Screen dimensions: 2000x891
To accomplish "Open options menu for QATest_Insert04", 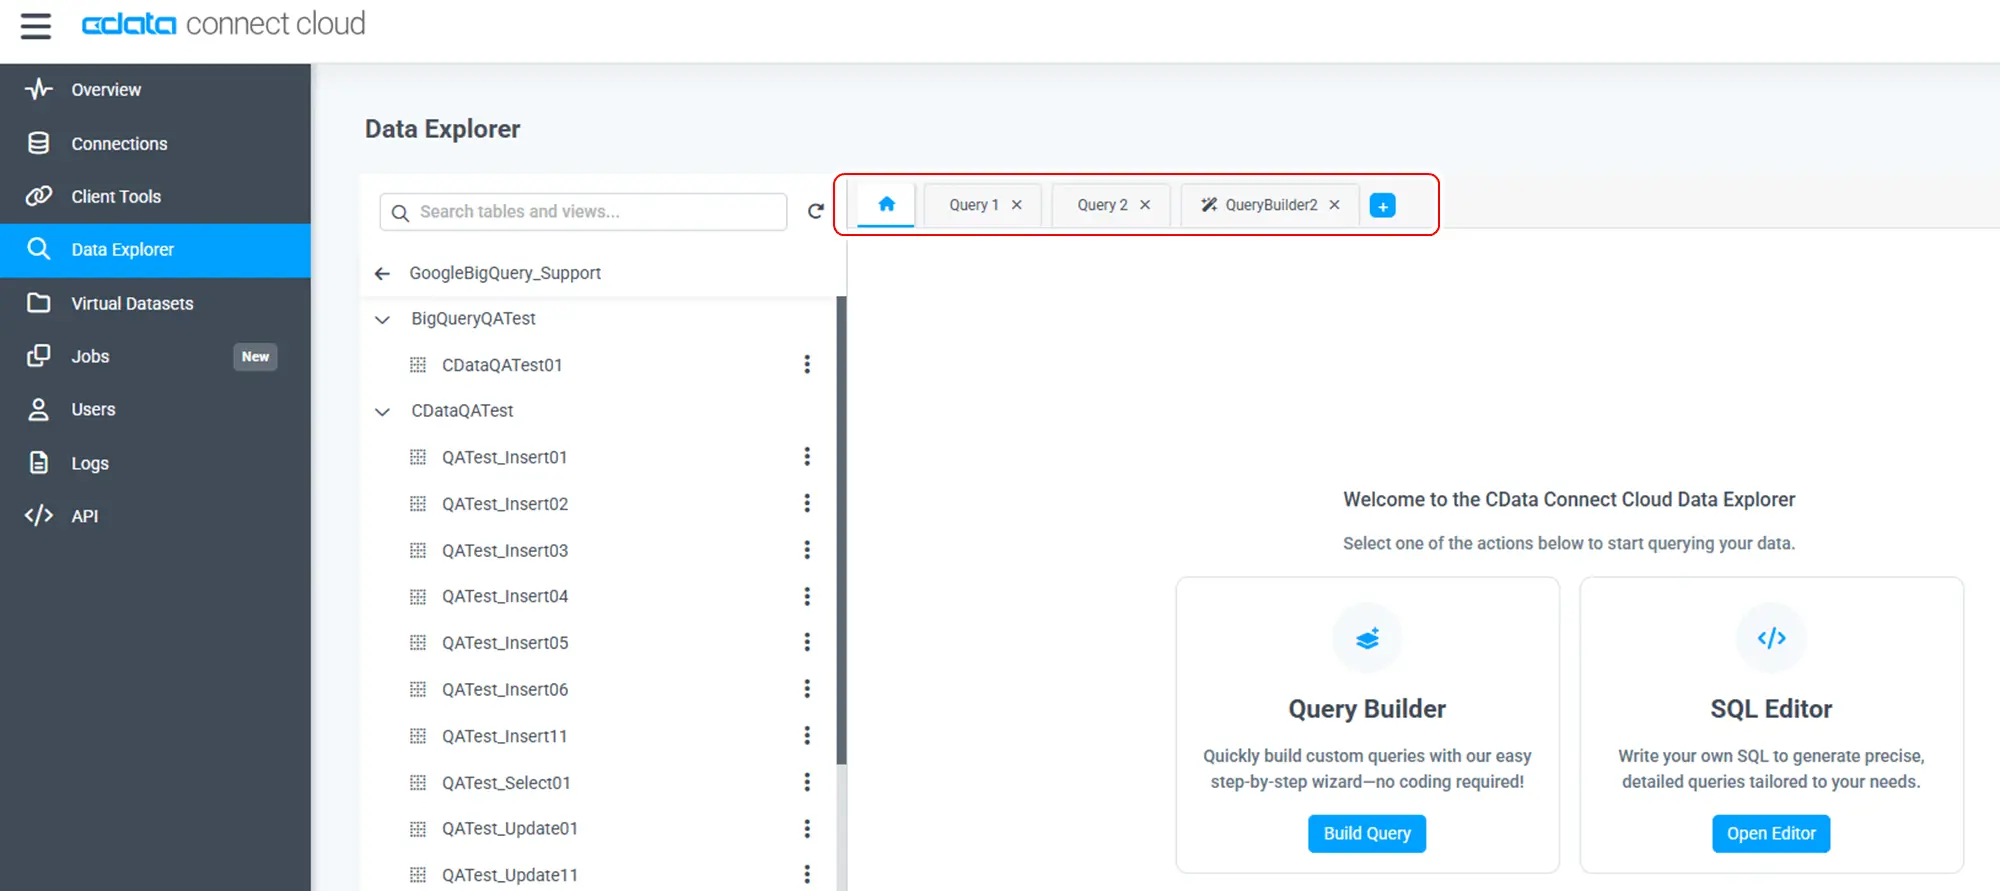I will [807, 596].
